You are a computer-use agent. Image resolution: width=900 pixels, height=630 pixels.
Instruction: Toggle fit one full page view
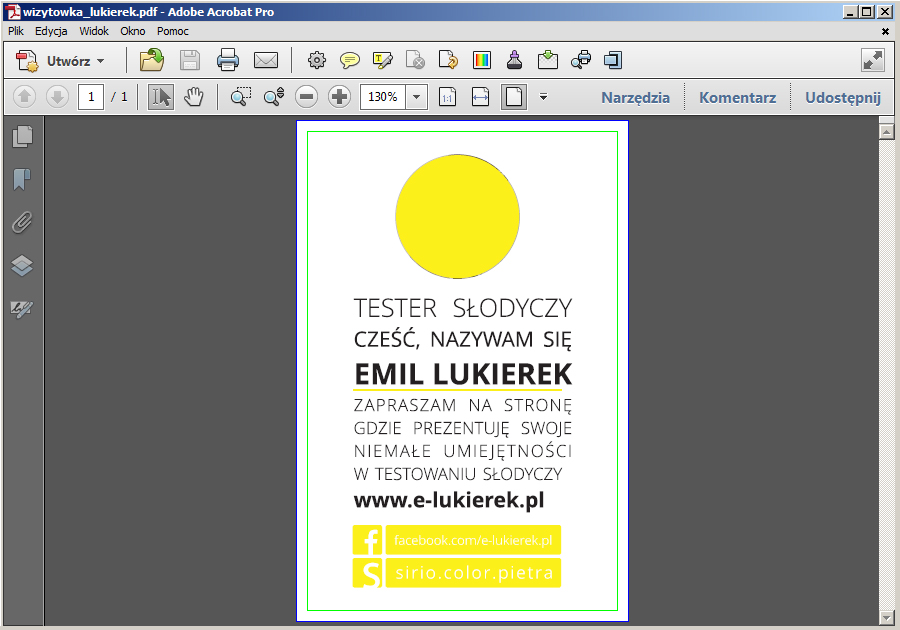point(514,97)
